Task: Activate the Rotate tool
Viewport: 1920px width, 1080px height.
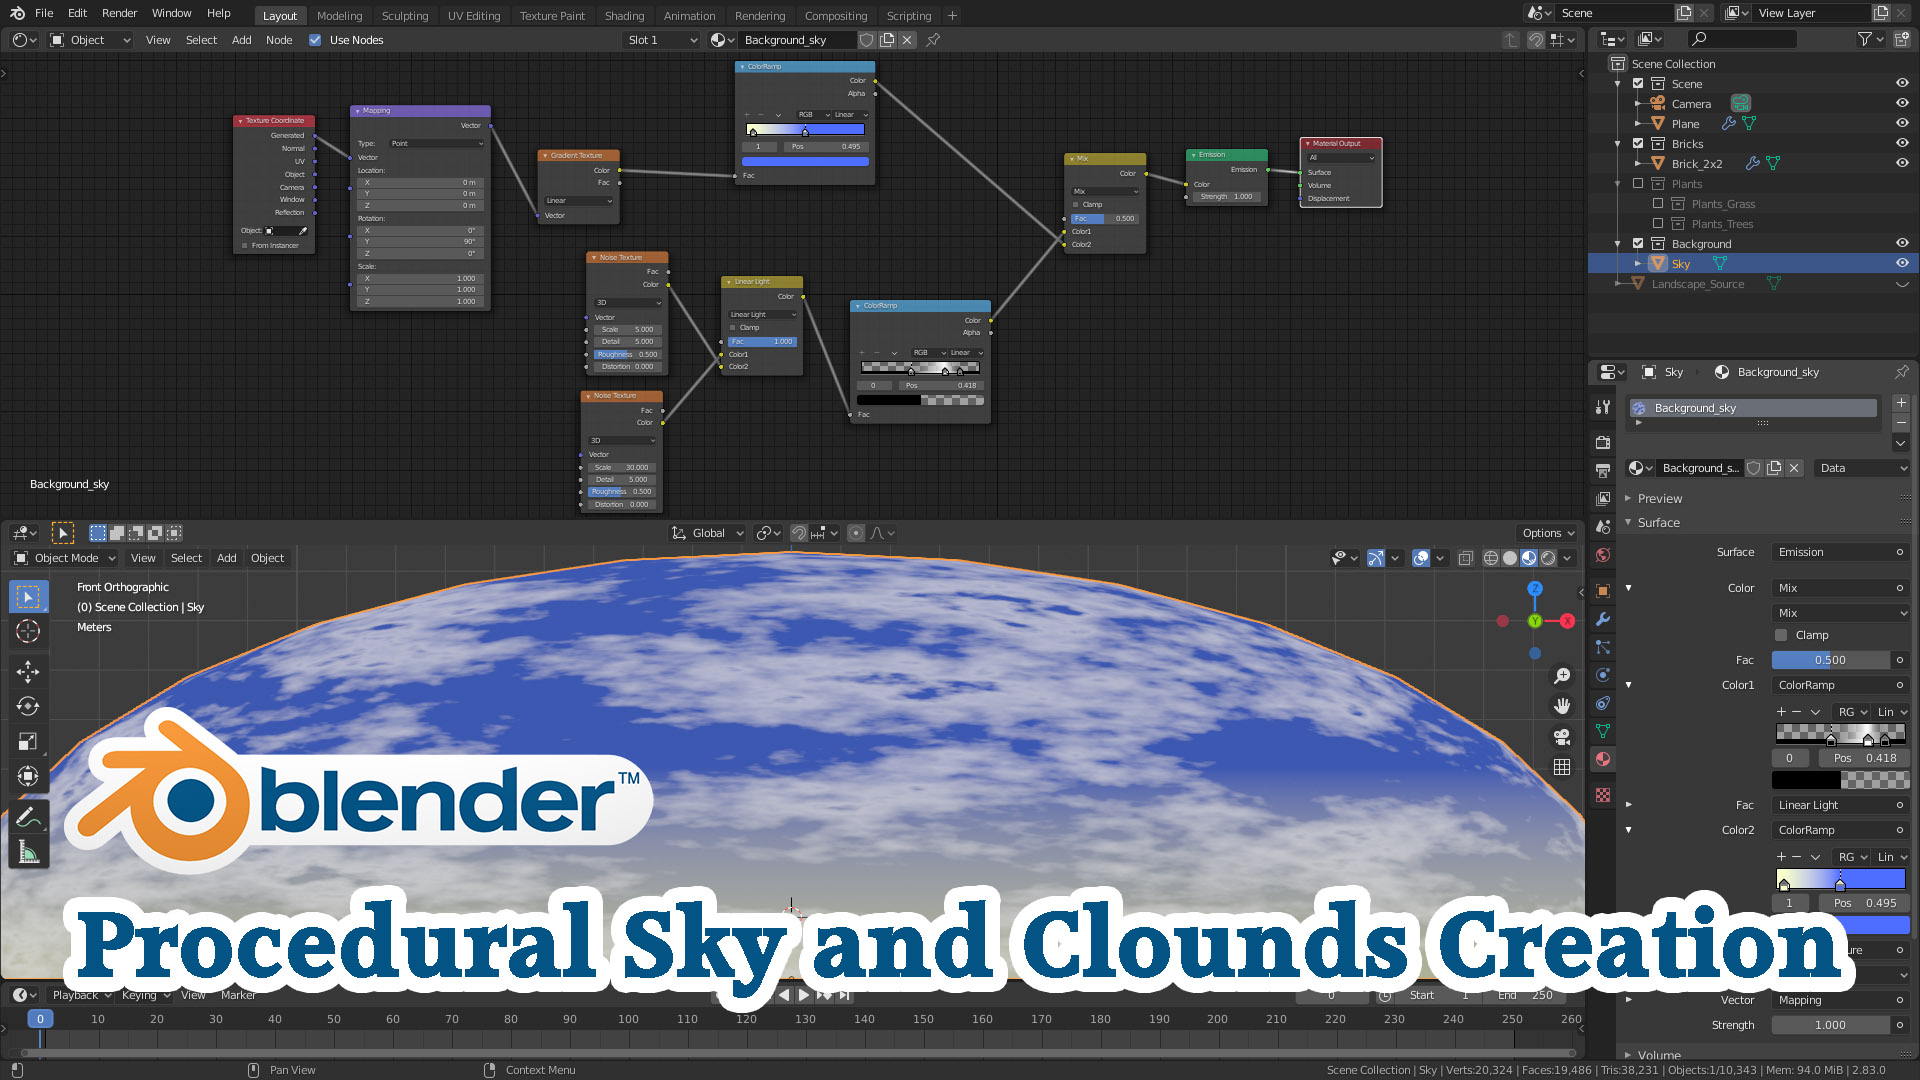Action: [28, 706]
